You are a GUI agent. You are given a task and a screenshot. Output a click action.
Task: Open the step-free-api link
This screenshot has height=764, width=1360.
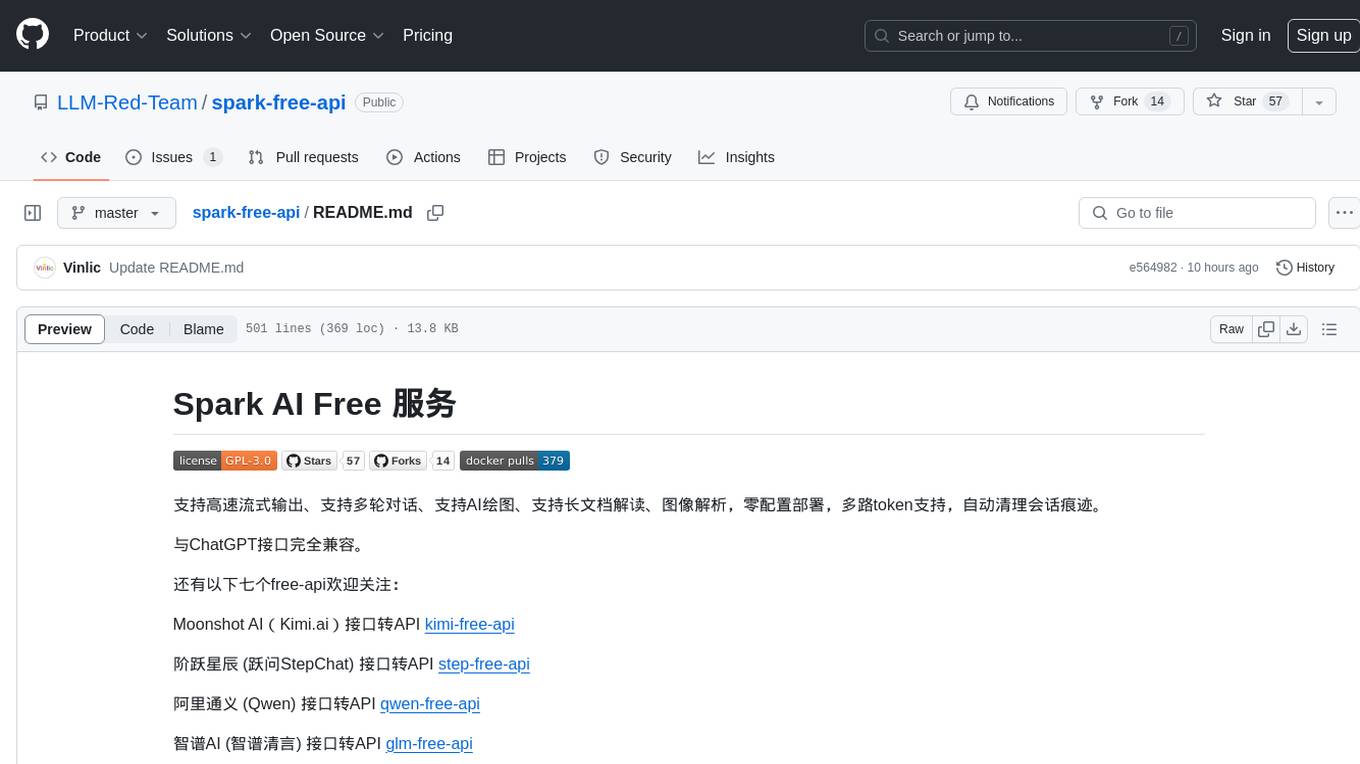(x=484, y=664)
